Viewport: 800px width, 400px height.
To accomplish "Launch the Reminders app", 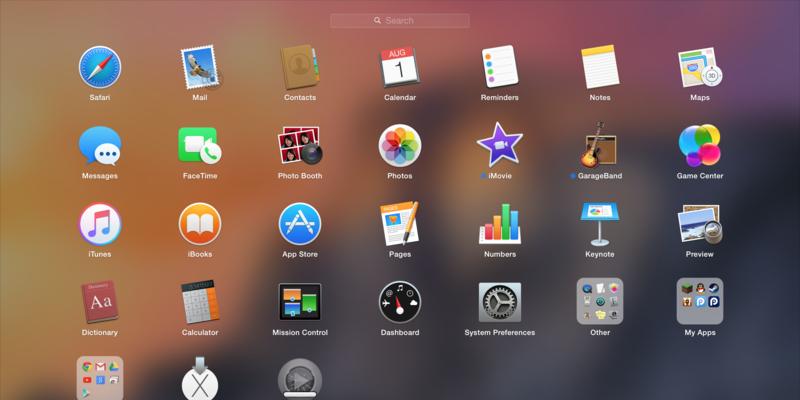I will tap(500, 67).
